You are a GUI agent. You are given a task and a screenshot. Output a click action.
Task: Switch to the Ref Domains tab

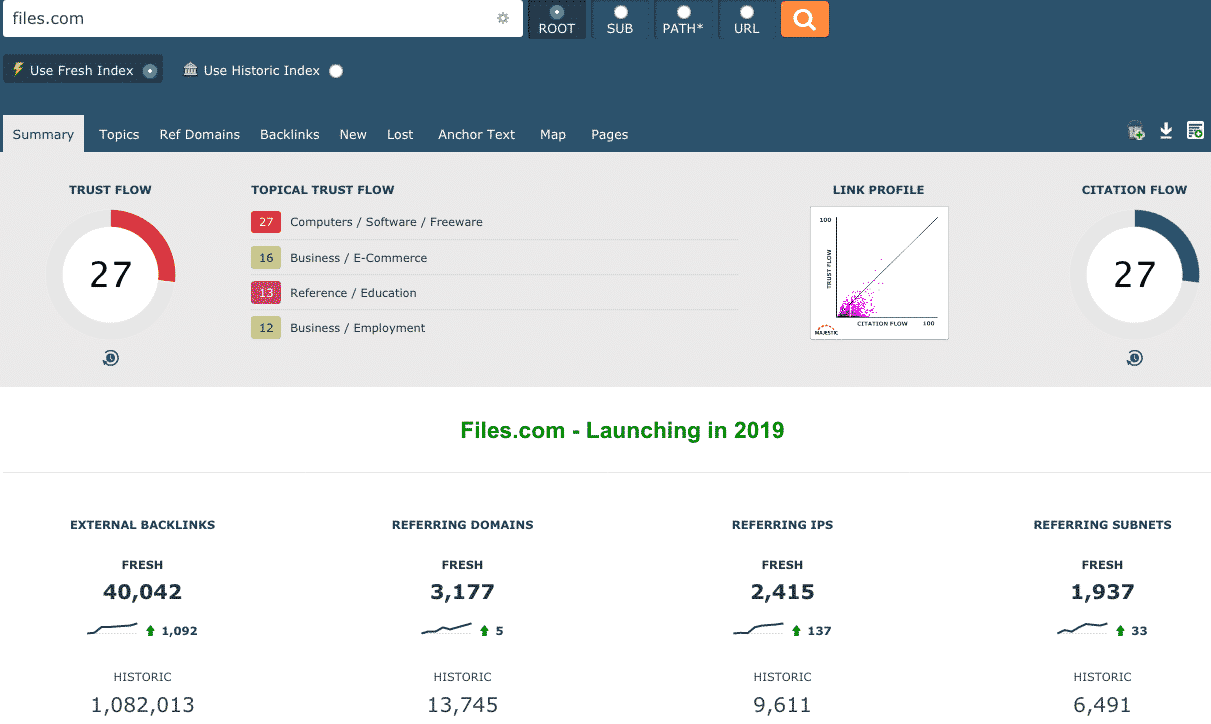tap(200, 135)
